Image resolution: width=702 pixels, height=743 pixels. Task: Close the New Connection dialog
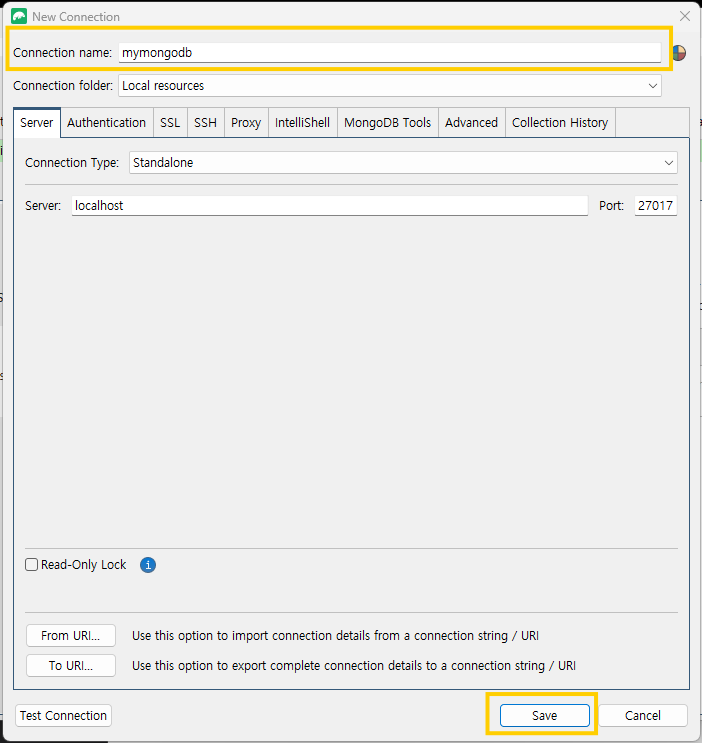[x=685, y=16]
